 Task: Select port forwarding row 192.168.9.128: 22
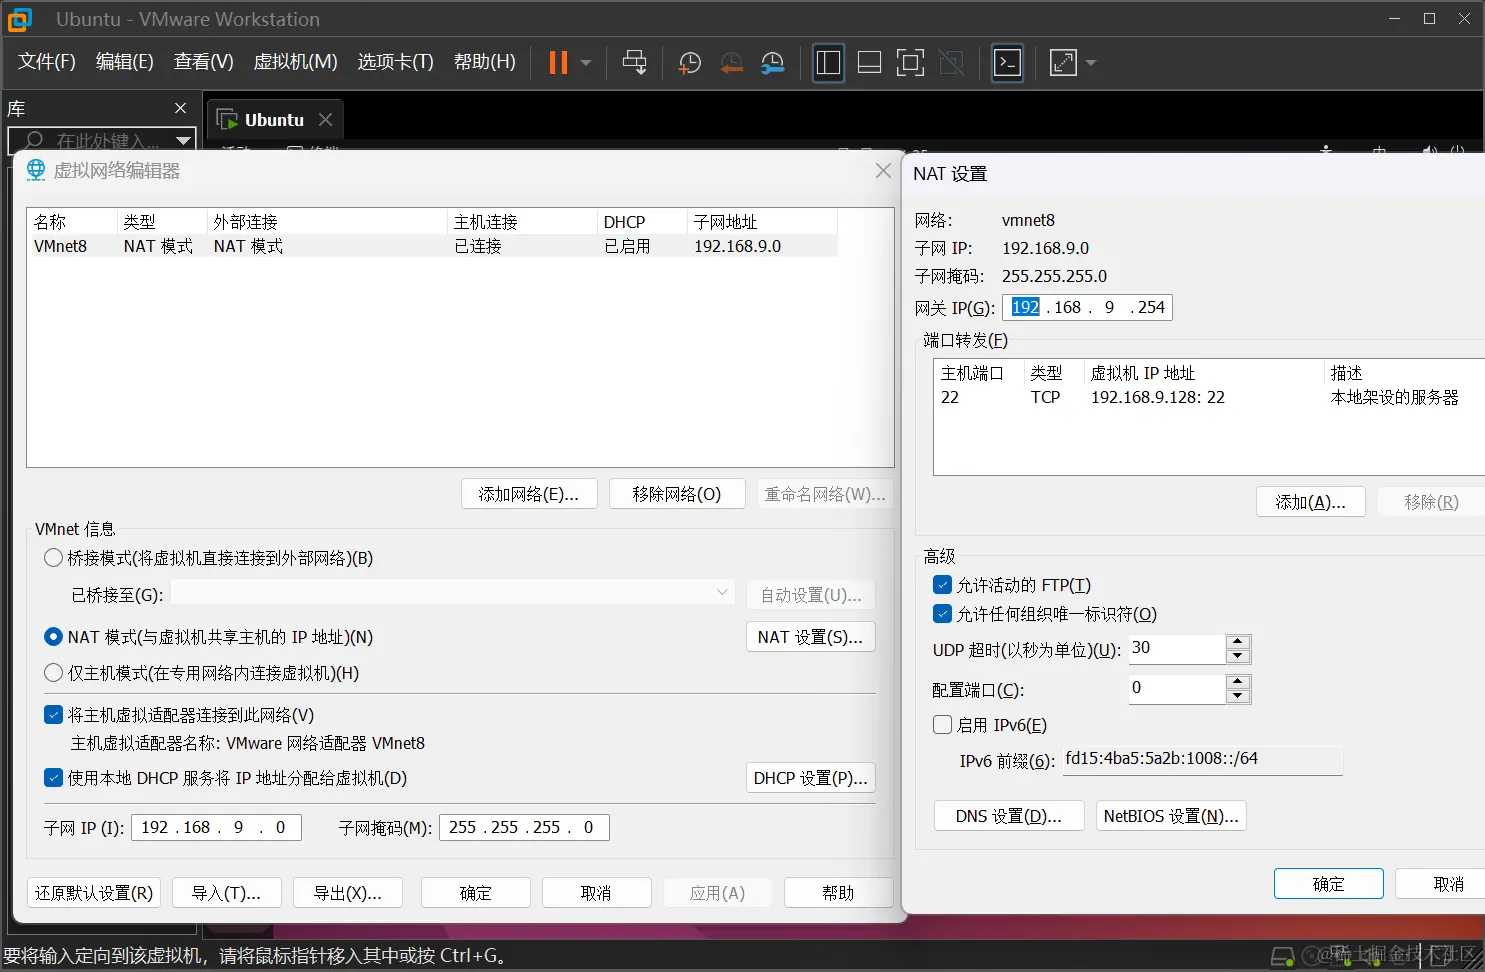pos(1209,397)
